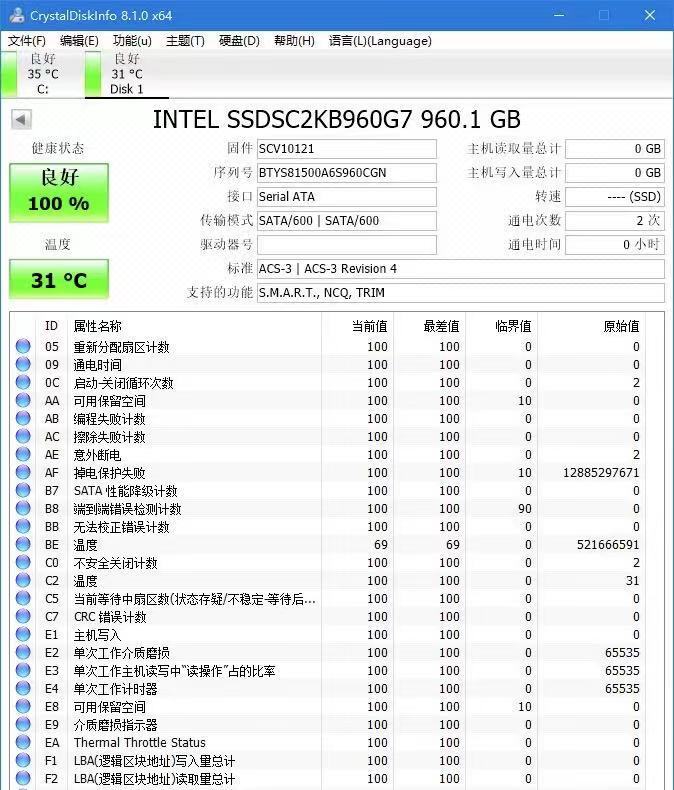The image size is (674, 790).
Task: Click status orb for attribute EA
Action: (23, 742)
